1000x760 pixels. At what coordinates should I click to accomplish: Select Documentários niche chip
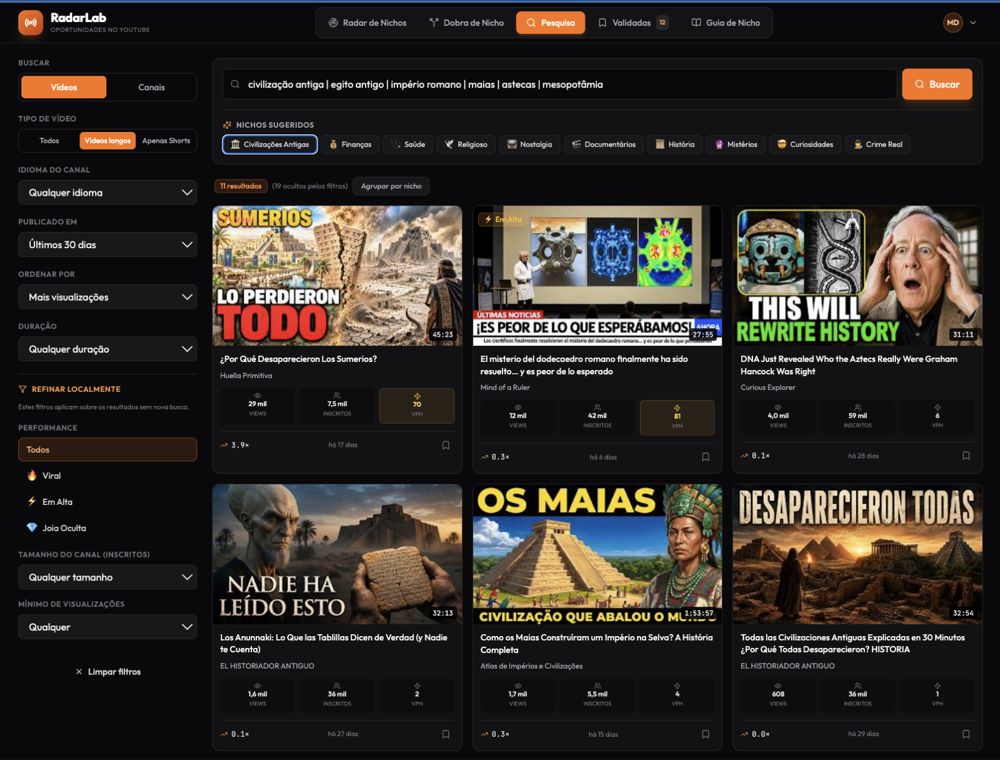tap(604, 144)
